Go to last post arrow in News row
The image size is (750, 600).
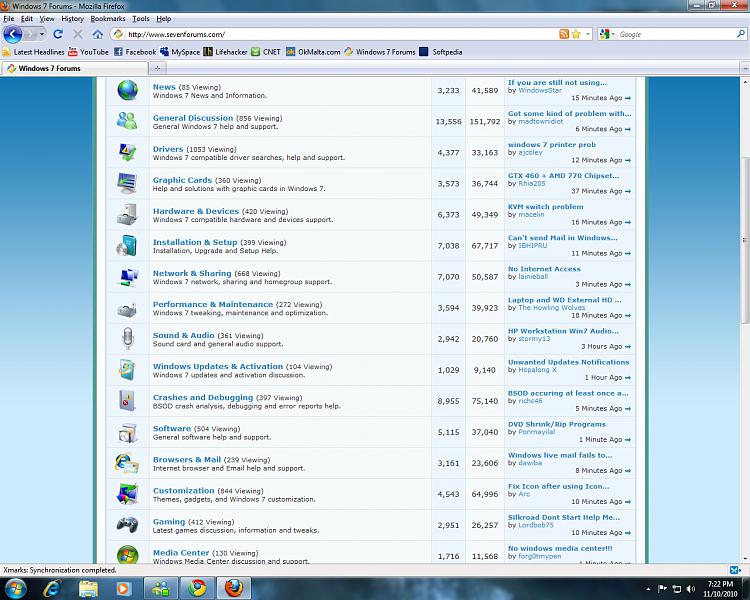[628, 98]
